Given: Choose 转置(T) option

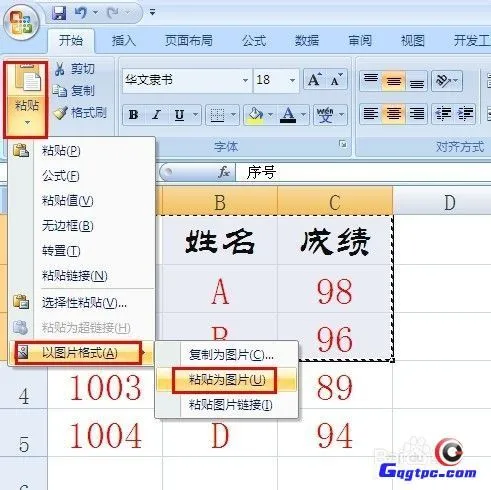Looking at the screenshot, I should tap(82, 251).
